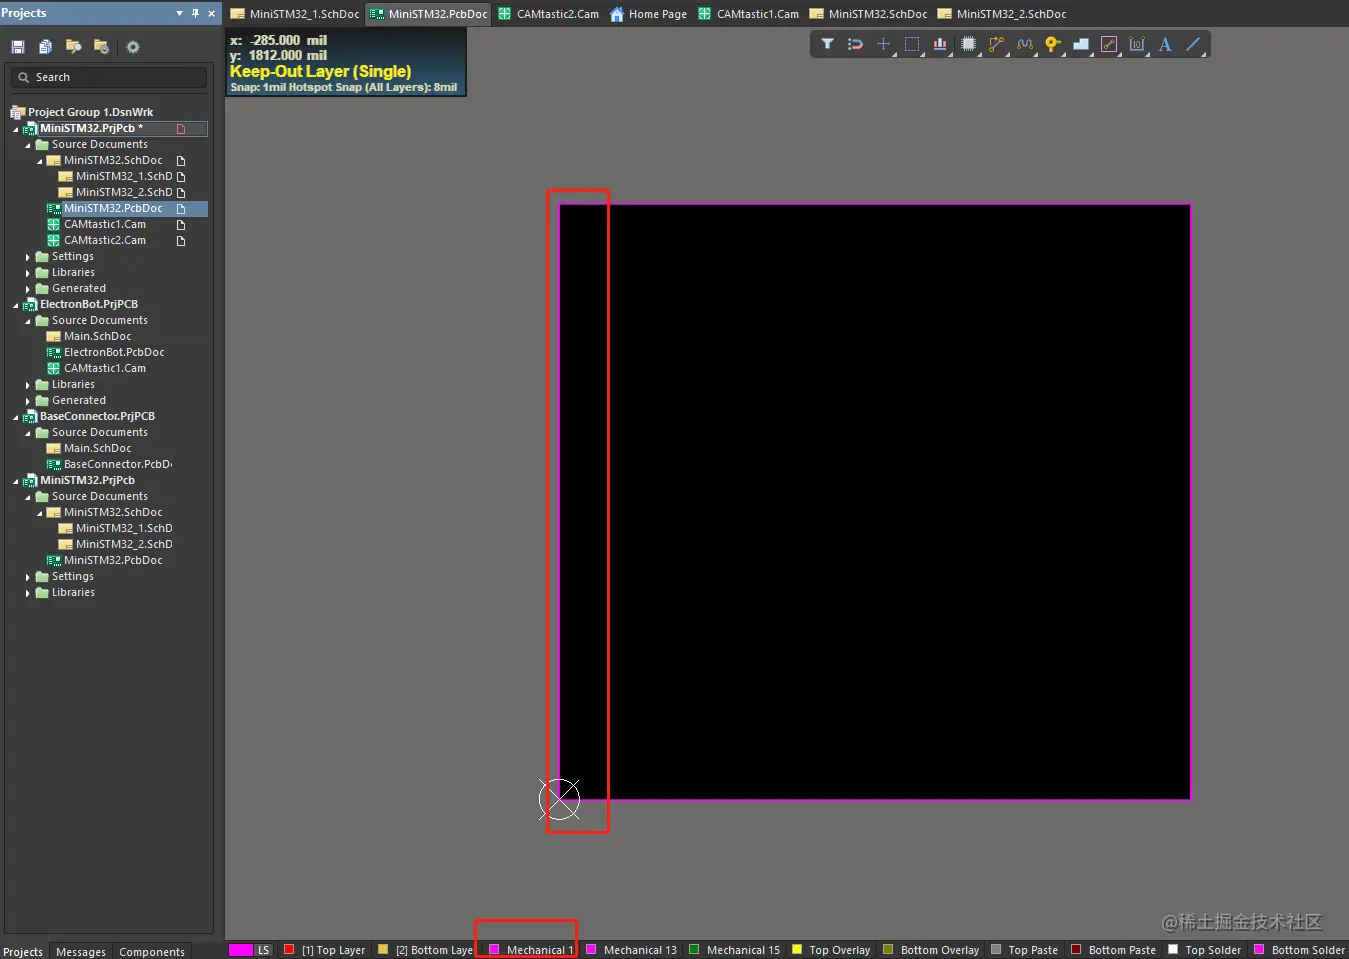The height and width of the screenshot is (959, 1349).
Task: Click the document status icon beside CAMtastic1.Cam
Action: click(x=181, y=225)
